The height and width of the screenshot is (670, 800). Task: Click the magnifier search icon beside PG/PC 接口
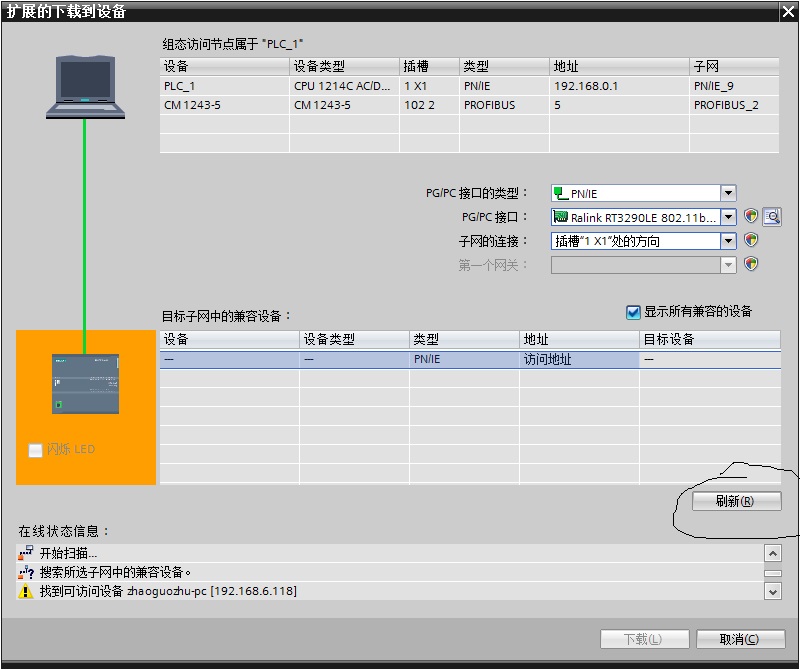click(x=772, y=217)
